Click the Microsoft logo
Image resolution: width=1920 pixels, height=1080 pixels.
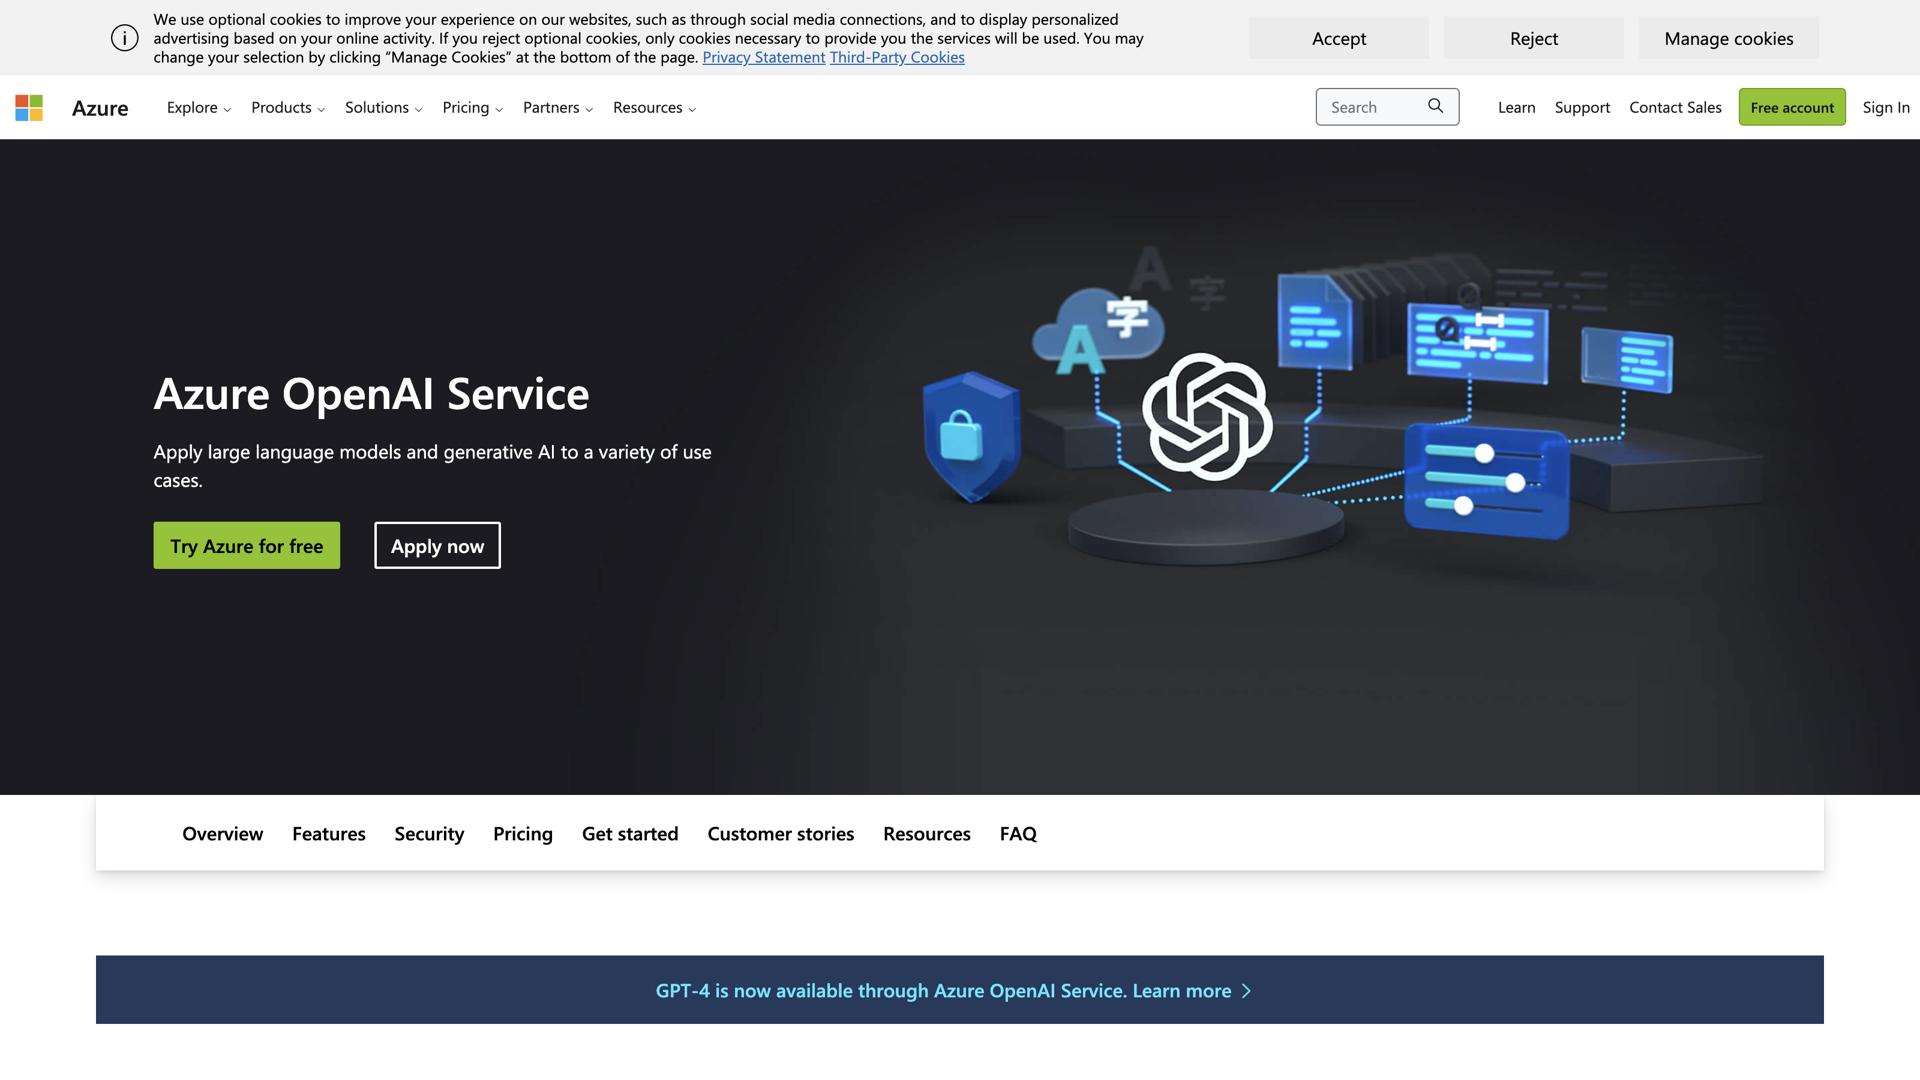(x=29, y=107)
